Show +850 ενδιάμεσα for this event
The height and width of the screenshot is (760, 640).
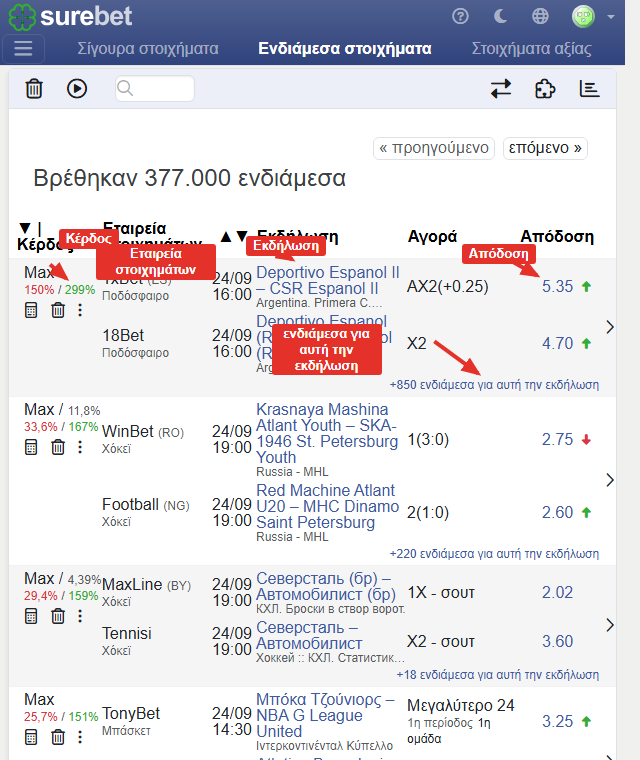(494, 385)
